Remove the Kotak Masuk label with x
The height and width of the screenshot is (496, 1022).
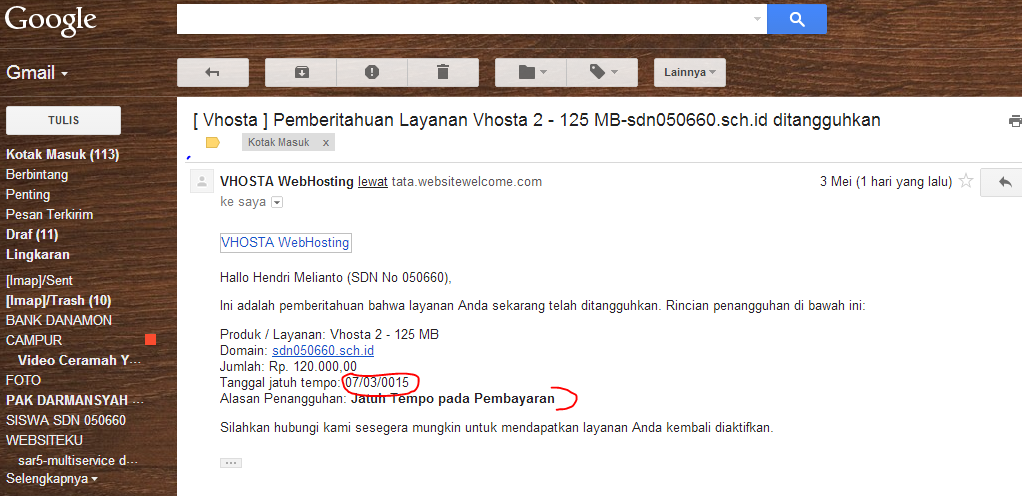(x=326, y=142)
